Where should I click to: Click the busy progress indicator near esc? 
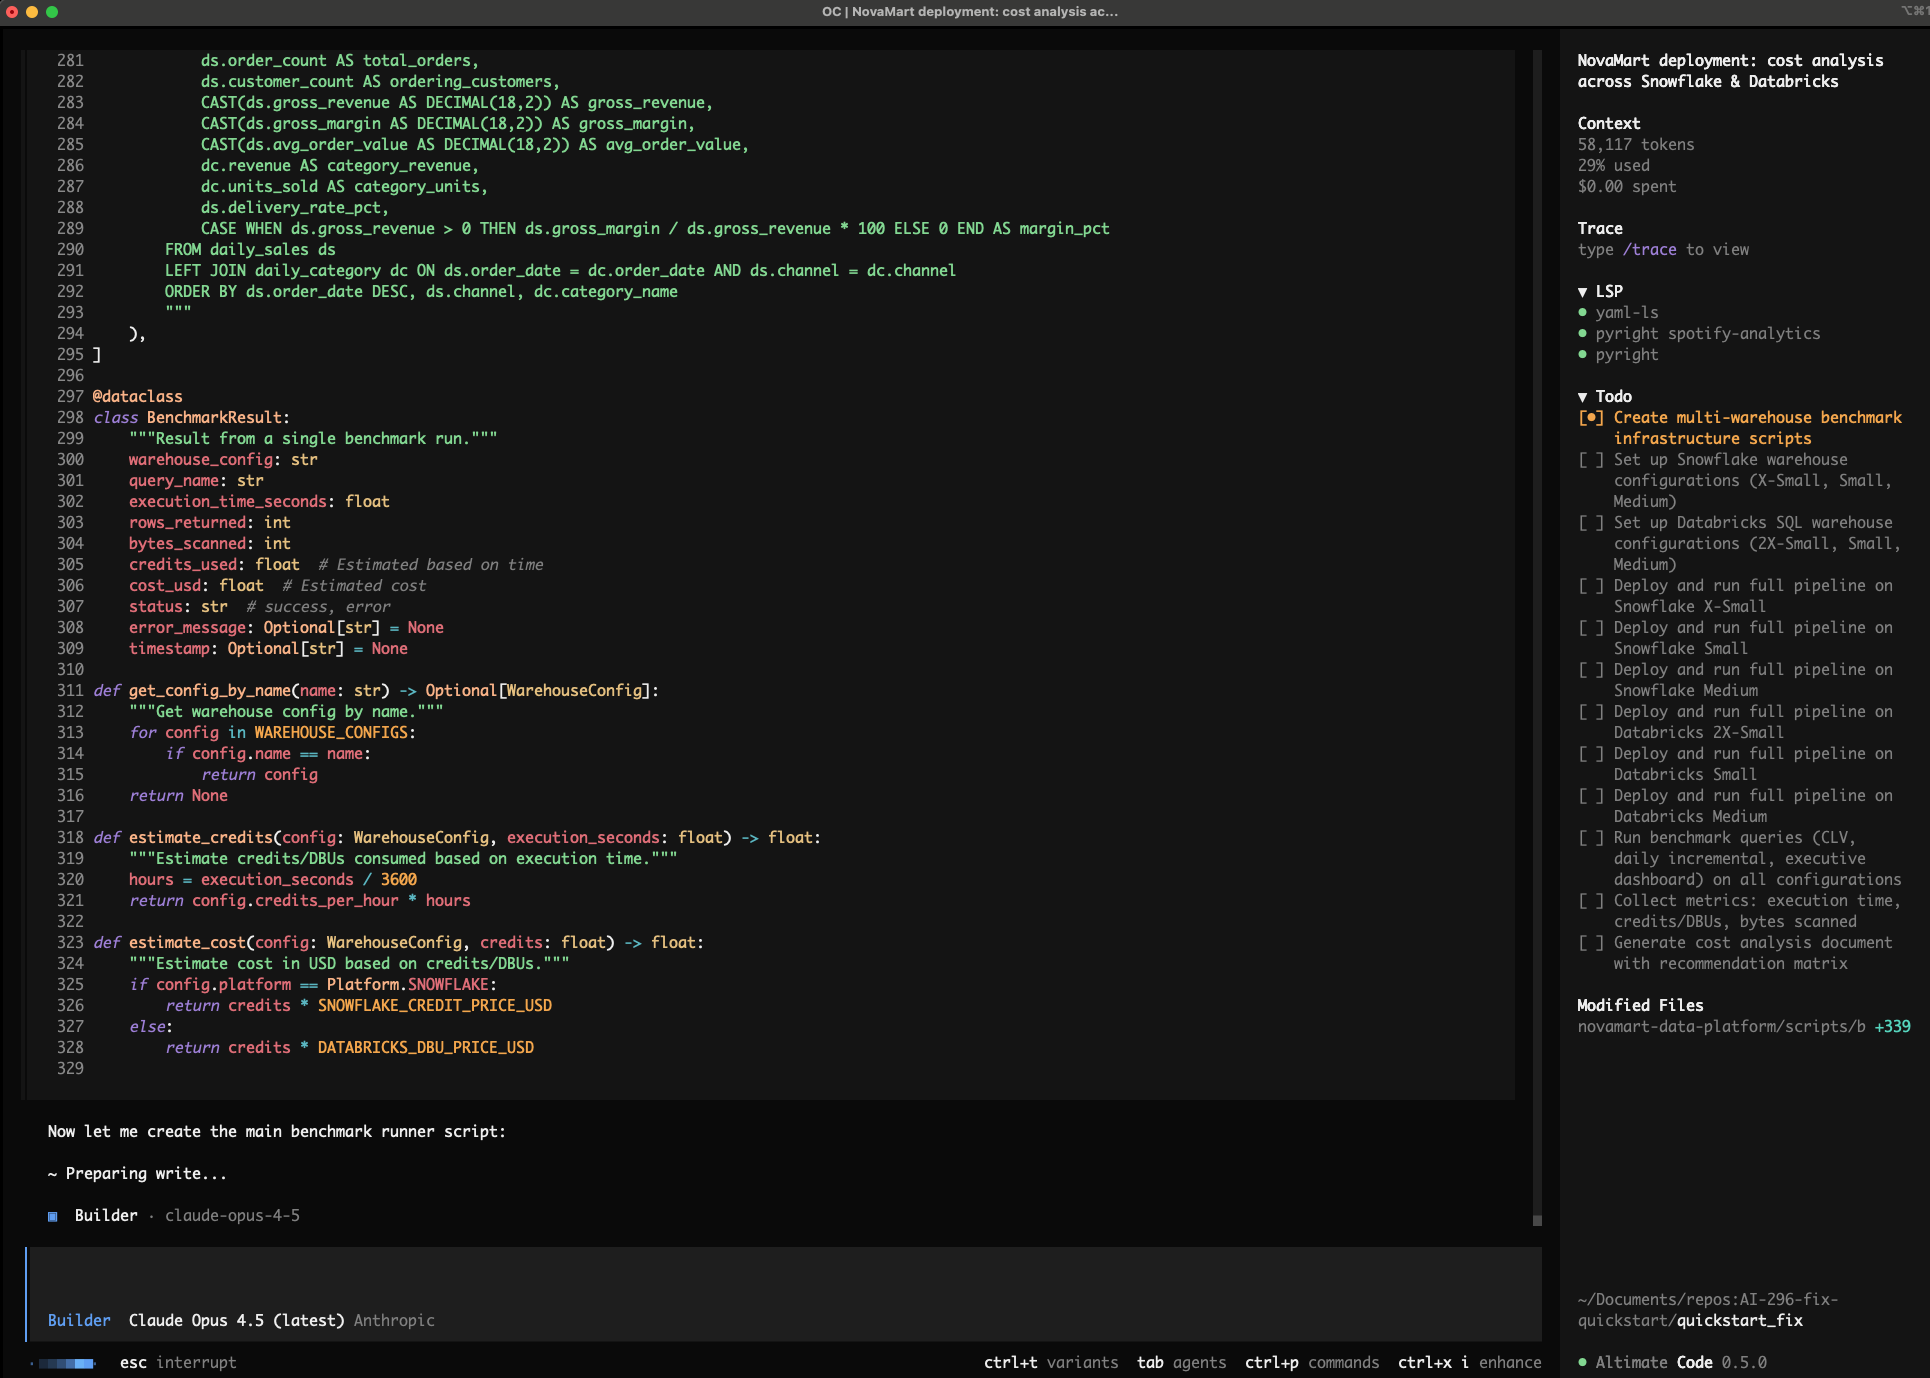click(66, 1363)
